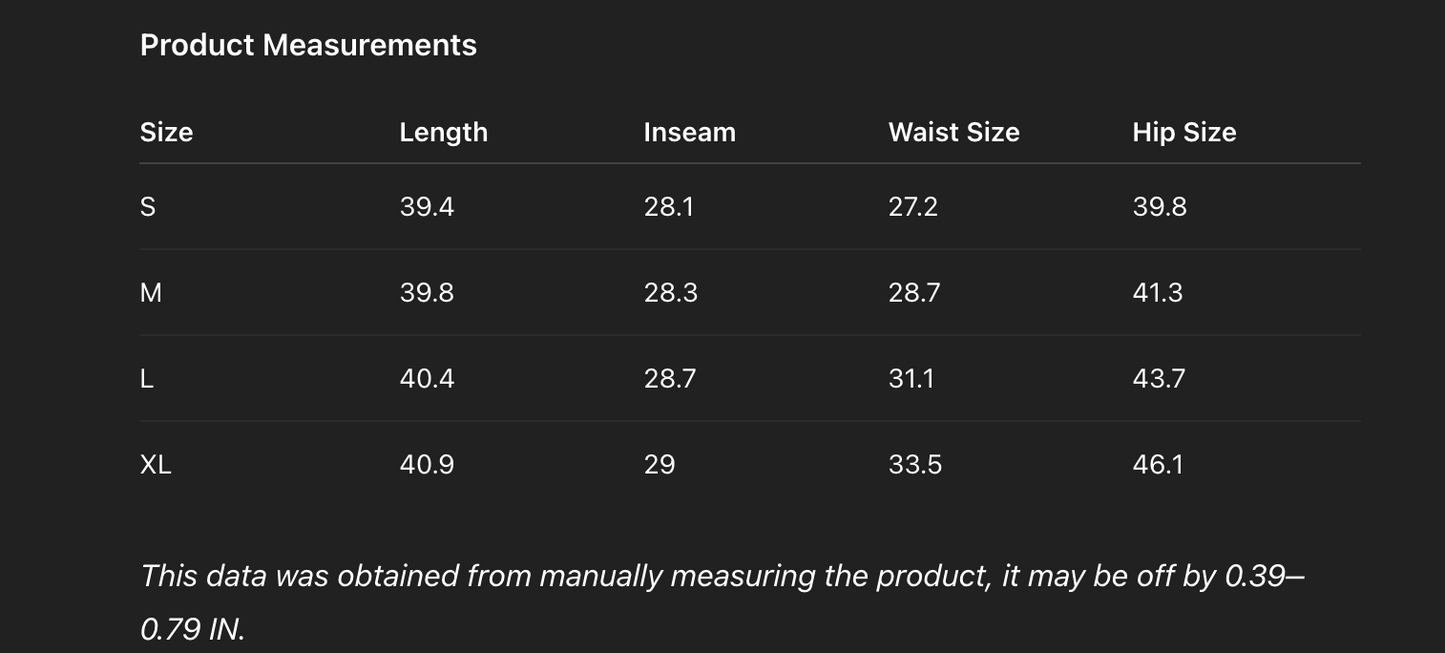Screen dimensions: 1445x653
Task: Click the Size column header
Action: pos(166,132)
